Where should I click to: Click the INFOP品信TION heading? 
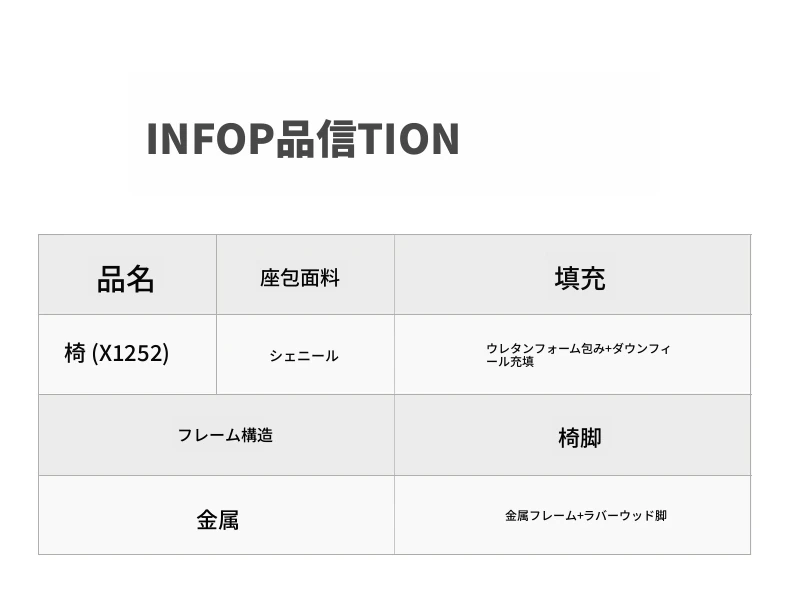coord(302,139)
